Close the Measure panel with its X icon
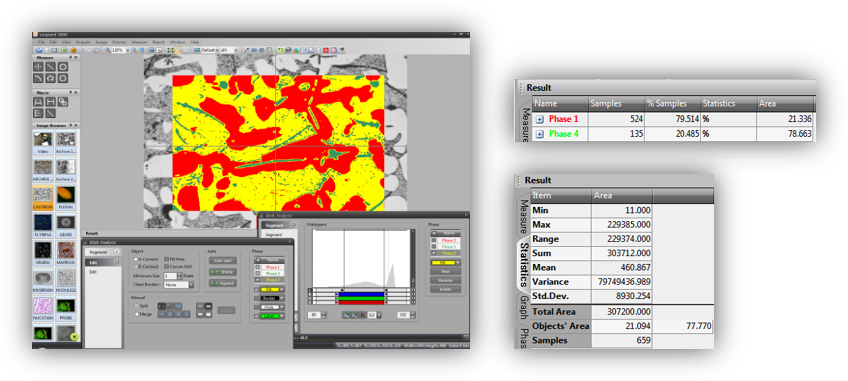The image size is (848, 381). click(x=76, y=57)
